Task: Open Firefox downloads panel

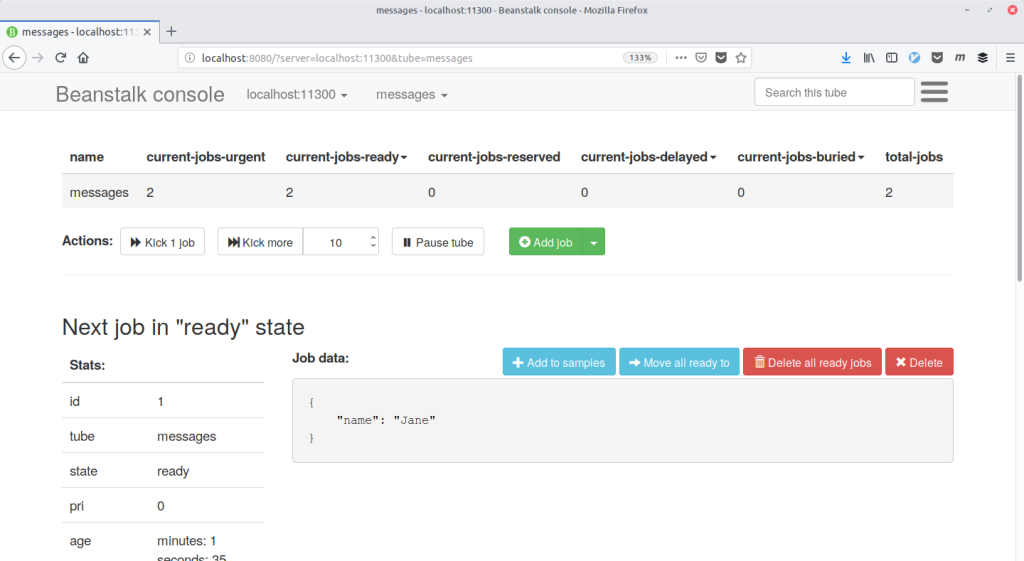Action: click(846, 57)
